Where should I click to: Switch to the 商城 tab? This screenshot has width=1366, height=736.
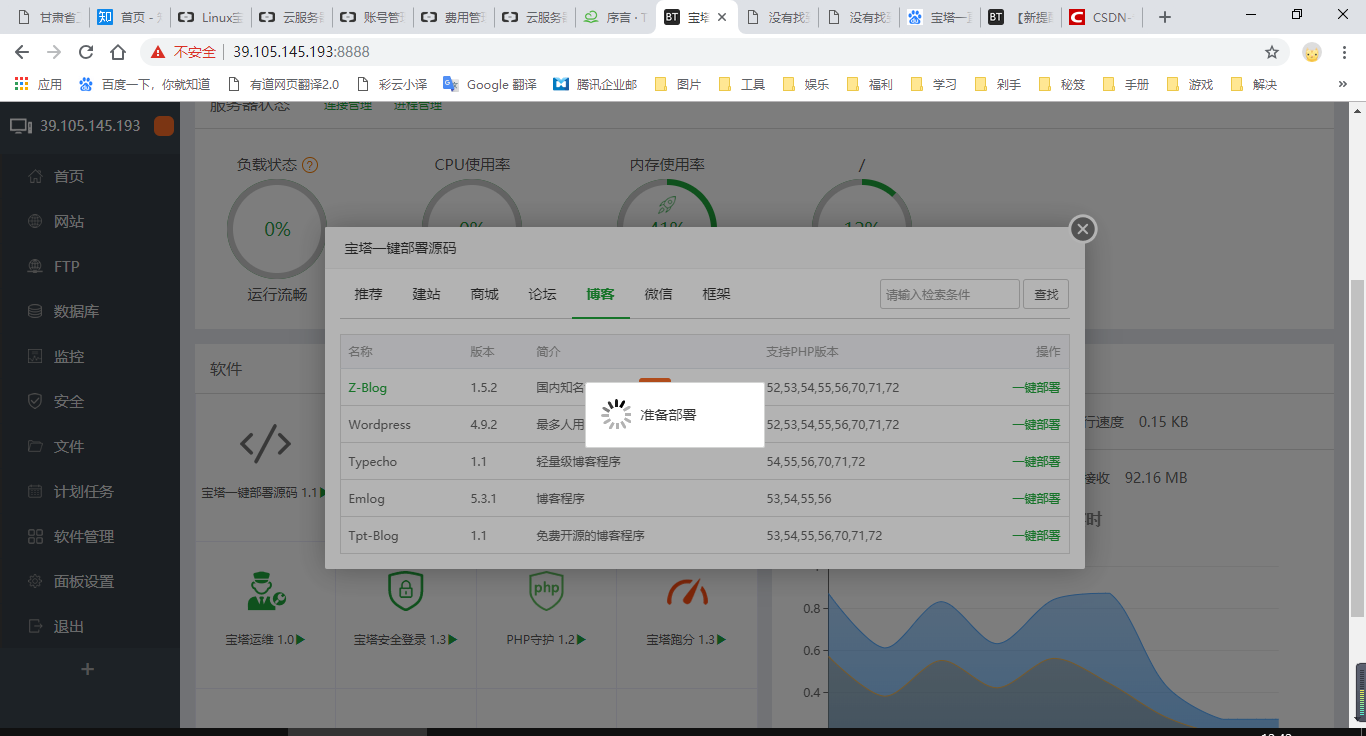484,294
